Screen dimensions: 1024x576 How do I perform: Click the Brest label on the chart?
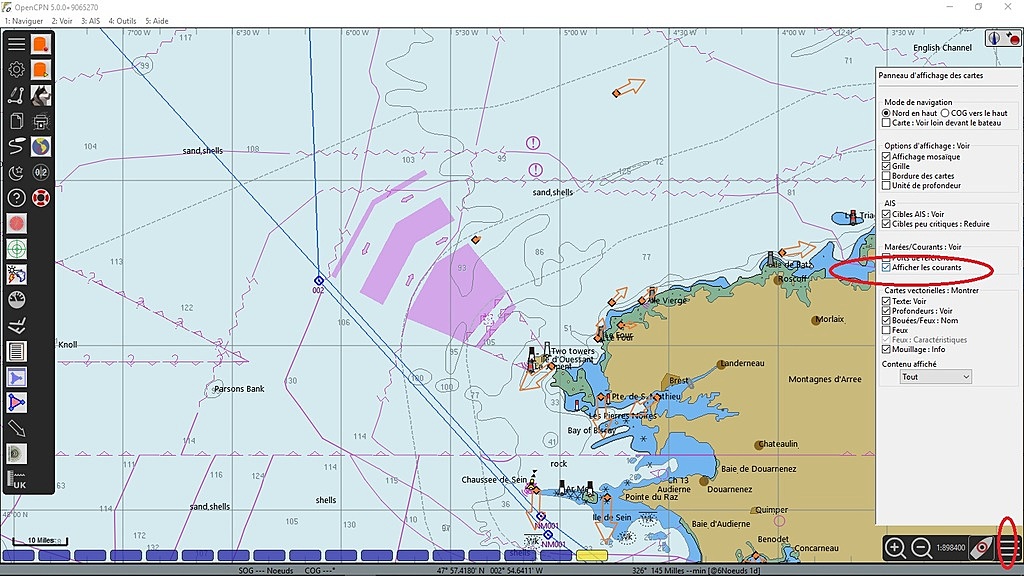click(x=679, y=380)
